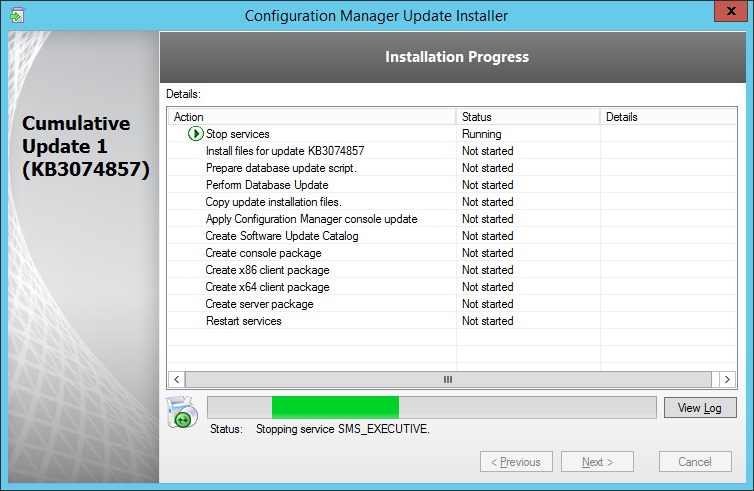Click the horizontal scrollbar right arrow
This screenshot has height=491, width=754.
729,380
